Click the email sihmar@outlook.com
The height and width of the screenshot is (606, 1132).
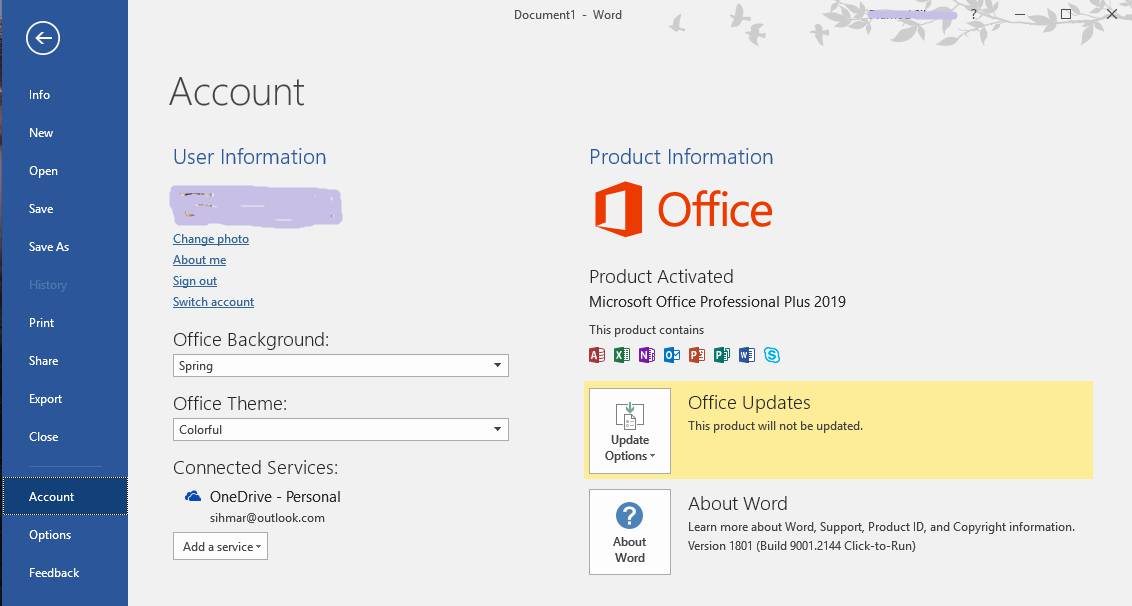[x=267, y=518]
